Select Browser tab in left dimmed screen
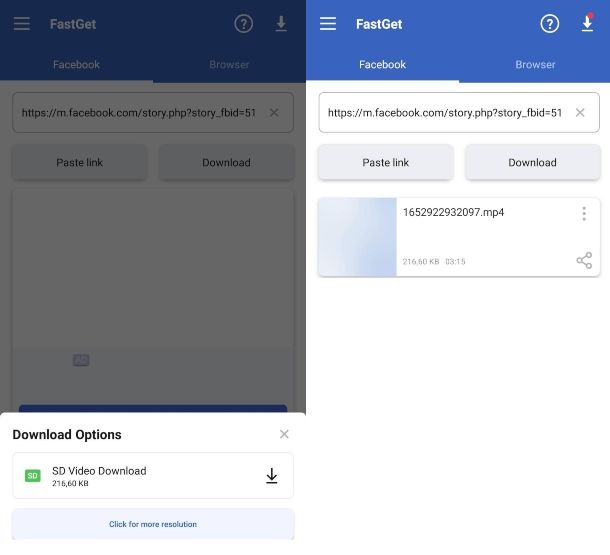 [229, 65]
